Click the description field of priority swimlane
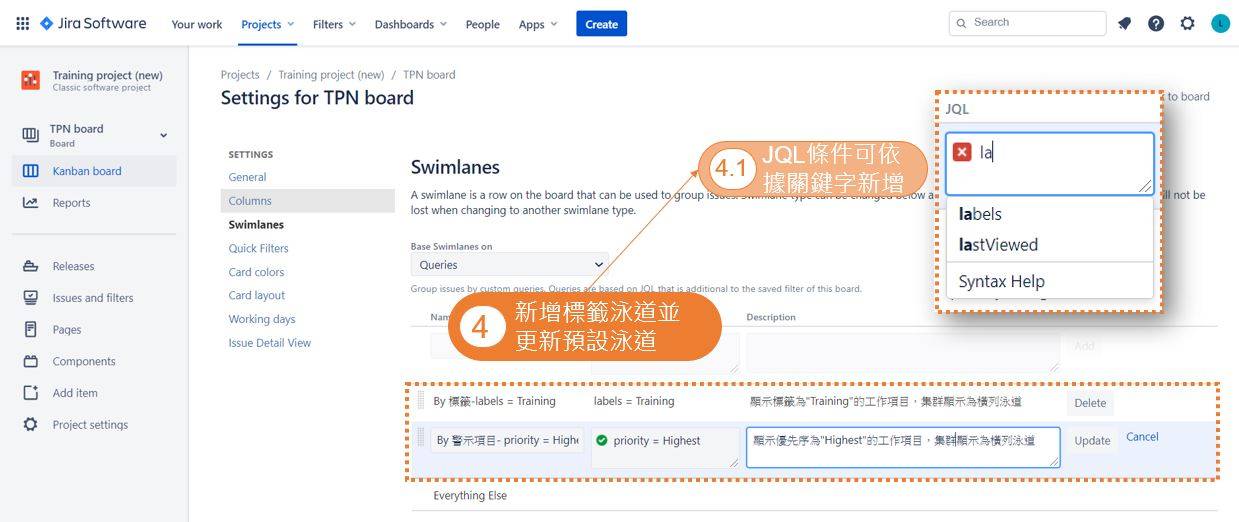Screen dimensions: 1239x522 pos(903,448)
